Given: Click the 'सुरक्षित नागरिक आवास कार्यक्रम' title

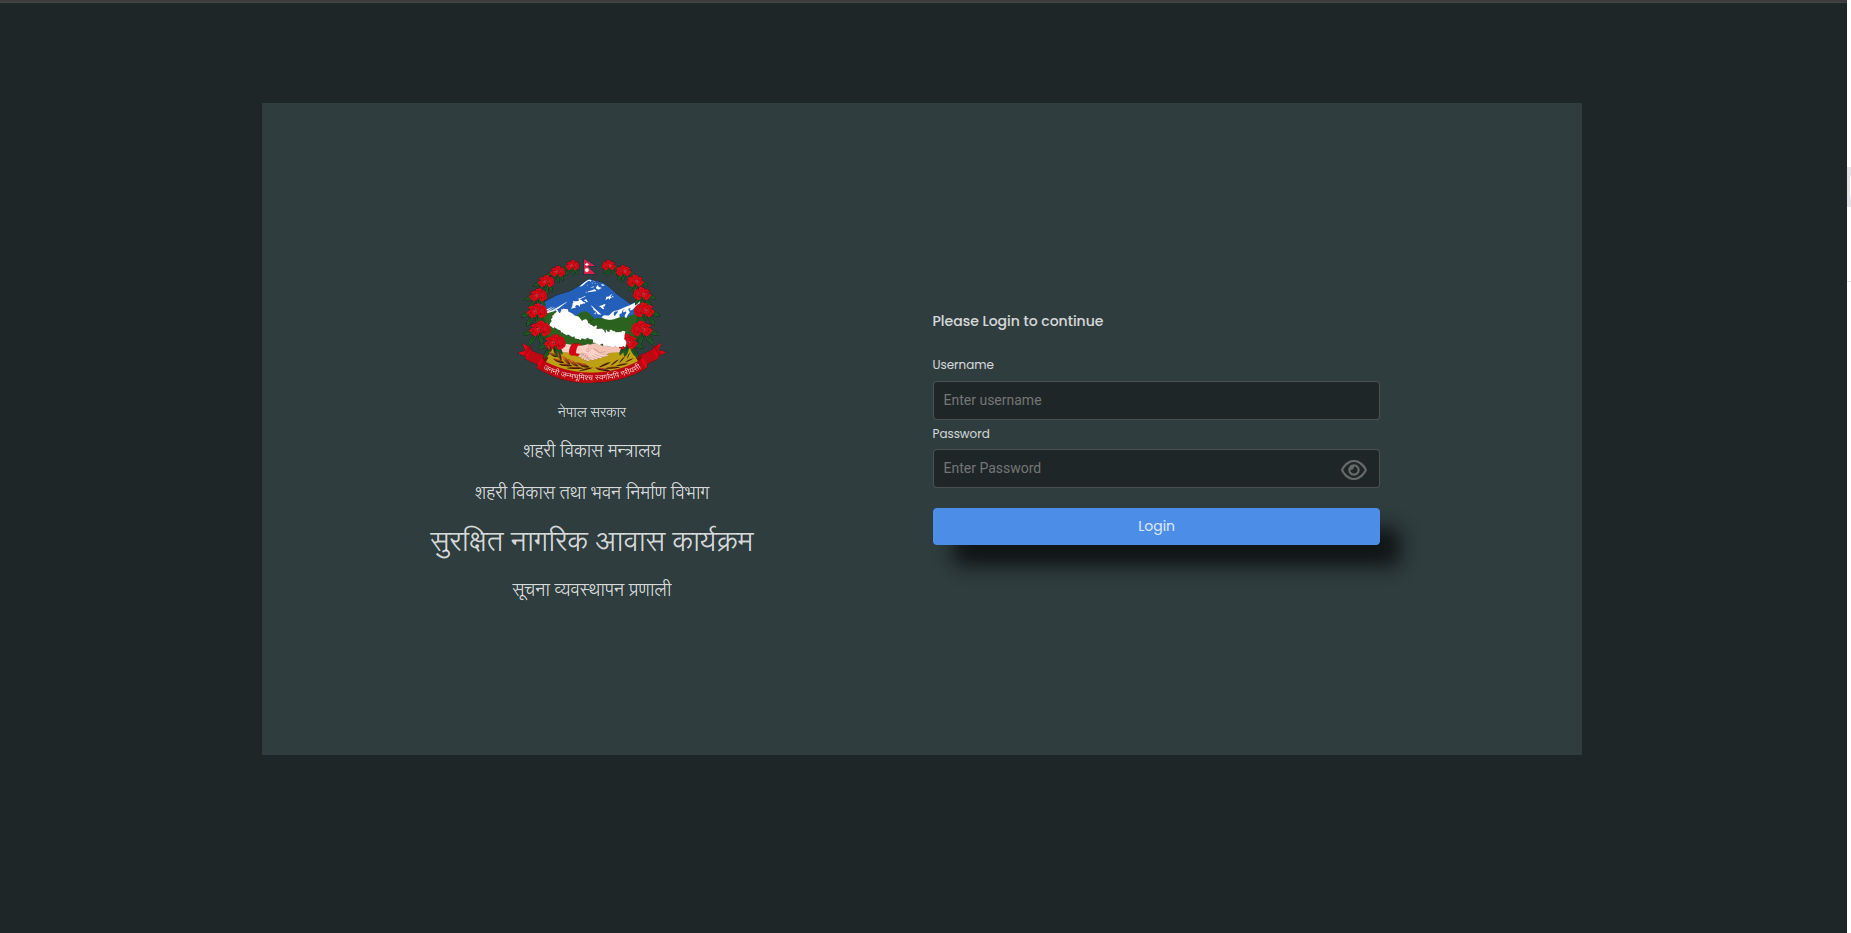Looking at the screenshot, I should (x=592, y=541).
